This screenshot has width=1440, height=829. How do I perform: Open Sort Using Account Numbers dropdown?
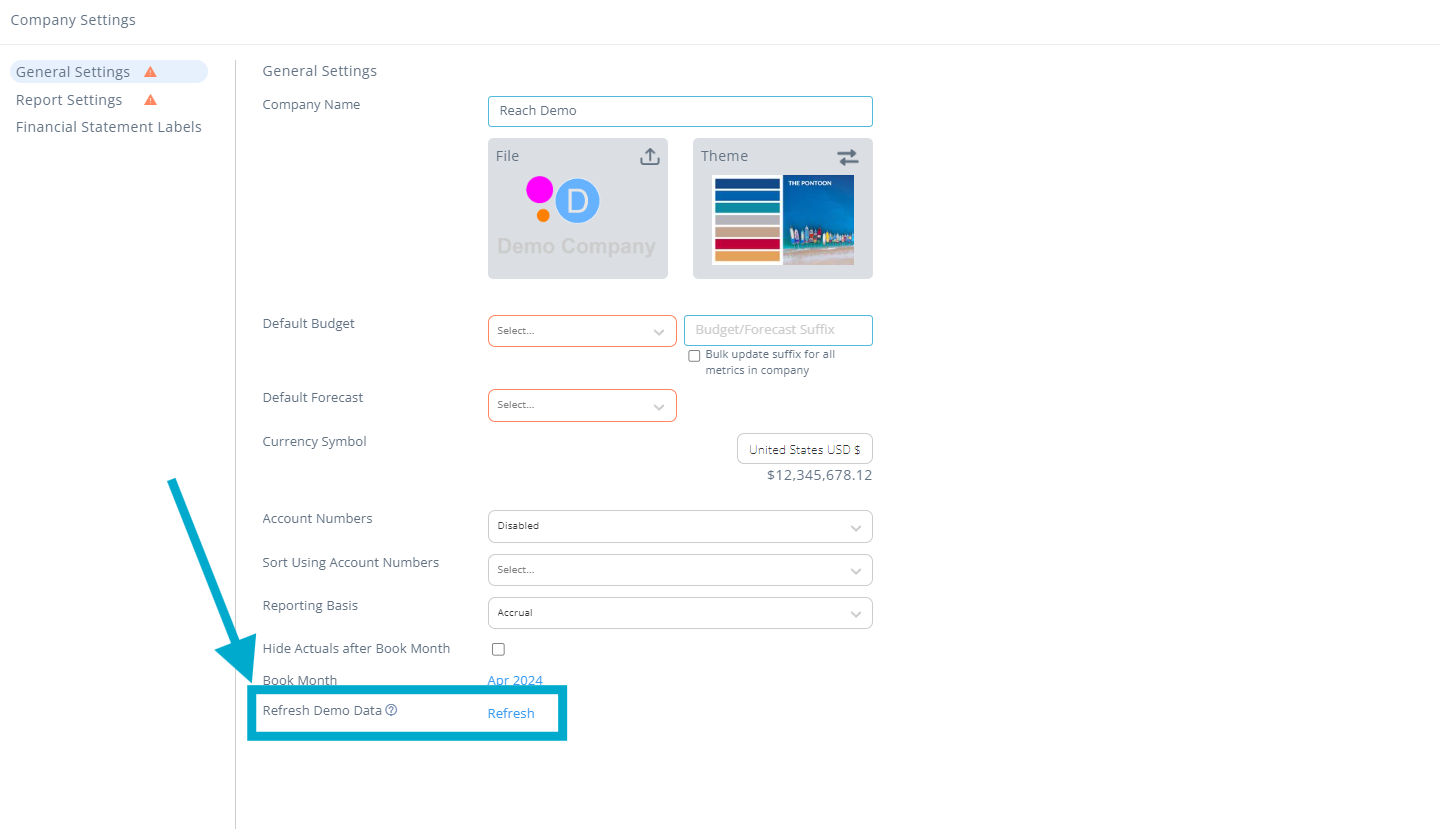pos(679,570)
